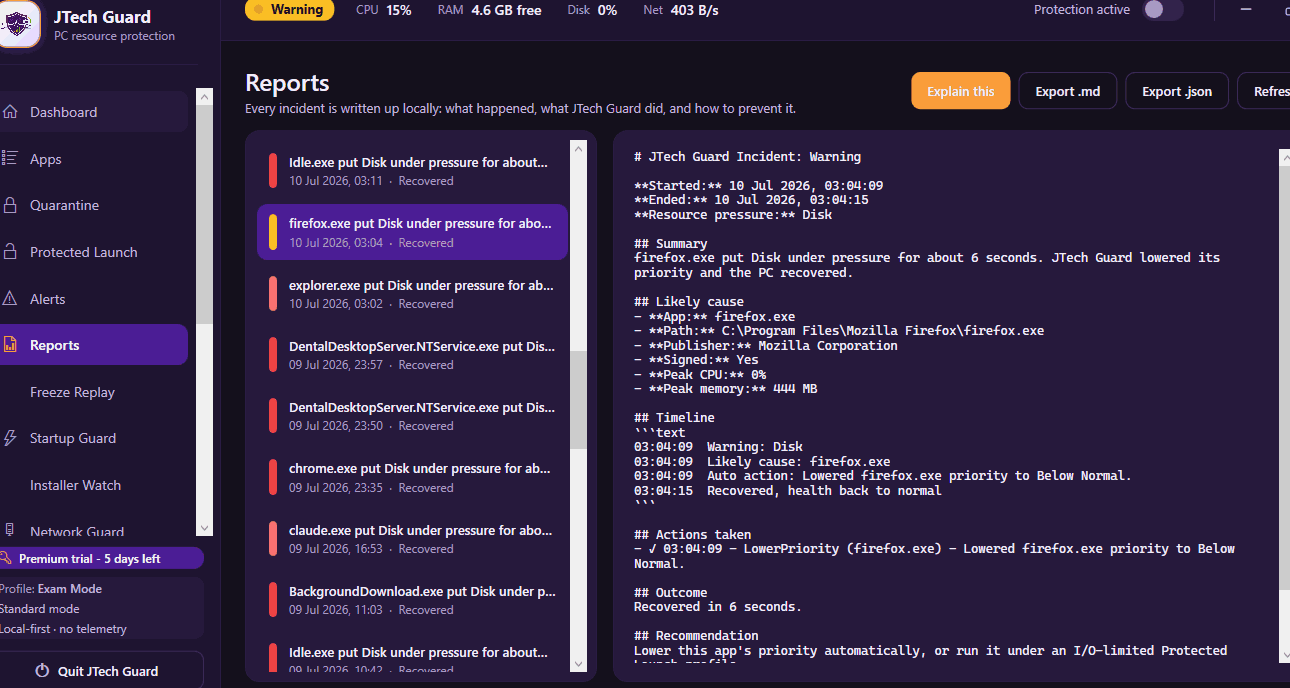
Task: Click the report list scroll up arrow
Action: pos(578,148)
